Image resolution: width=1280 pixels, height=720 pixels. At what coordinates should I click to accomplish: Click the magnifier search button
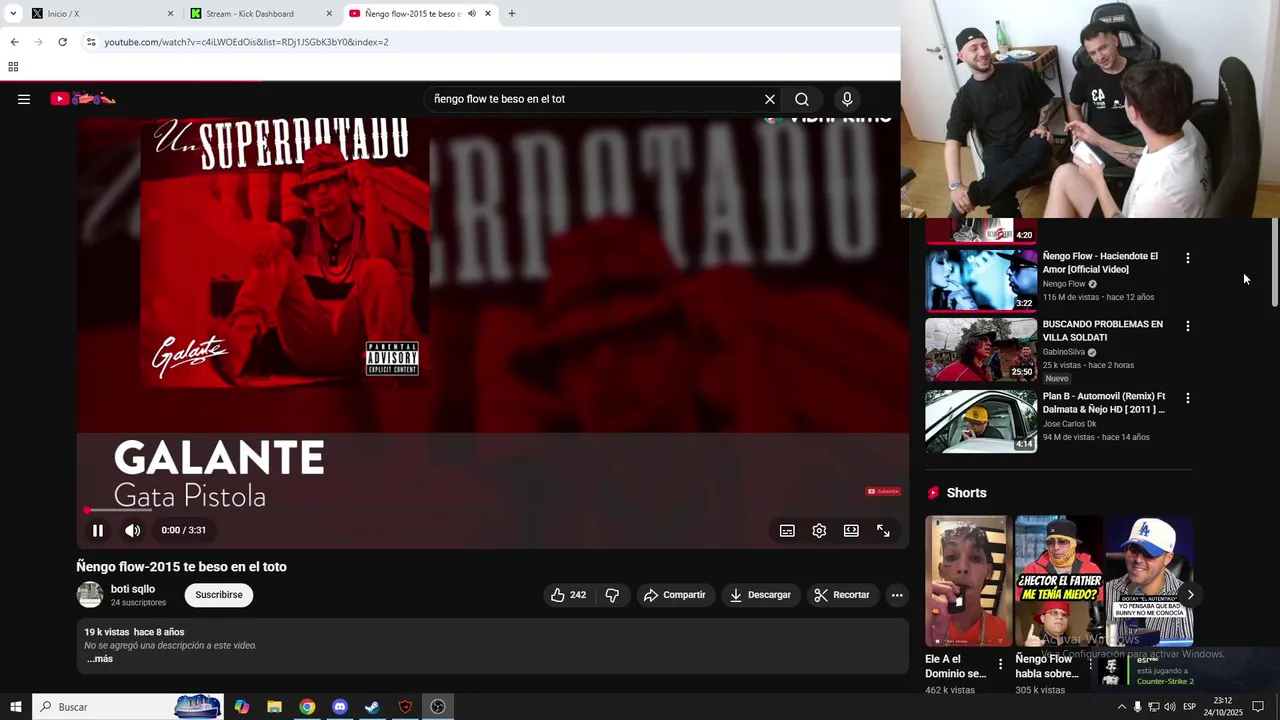click(x=802, y=99)
